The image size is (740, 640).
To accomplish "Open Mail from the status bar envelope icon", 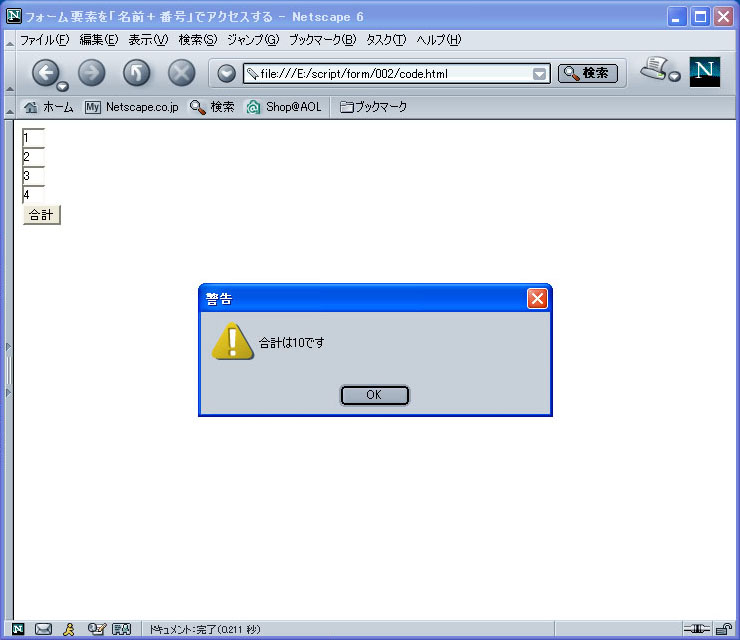I will point(43,629).
